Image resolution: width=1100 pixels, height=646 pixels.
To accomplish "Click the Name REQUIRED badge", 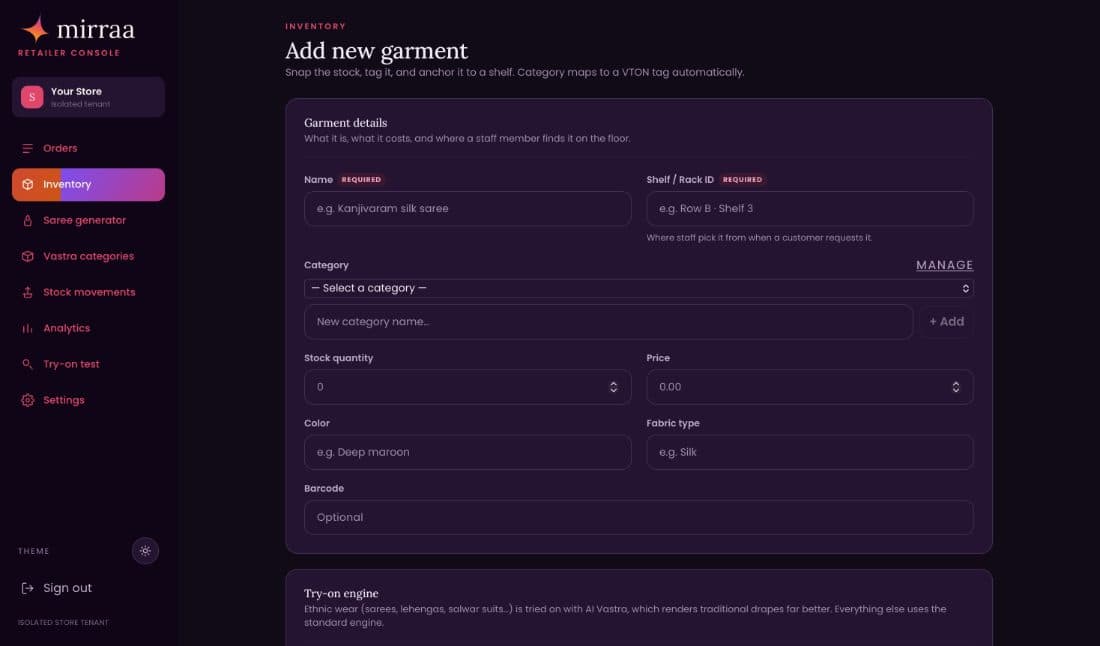I will point(361,180).
